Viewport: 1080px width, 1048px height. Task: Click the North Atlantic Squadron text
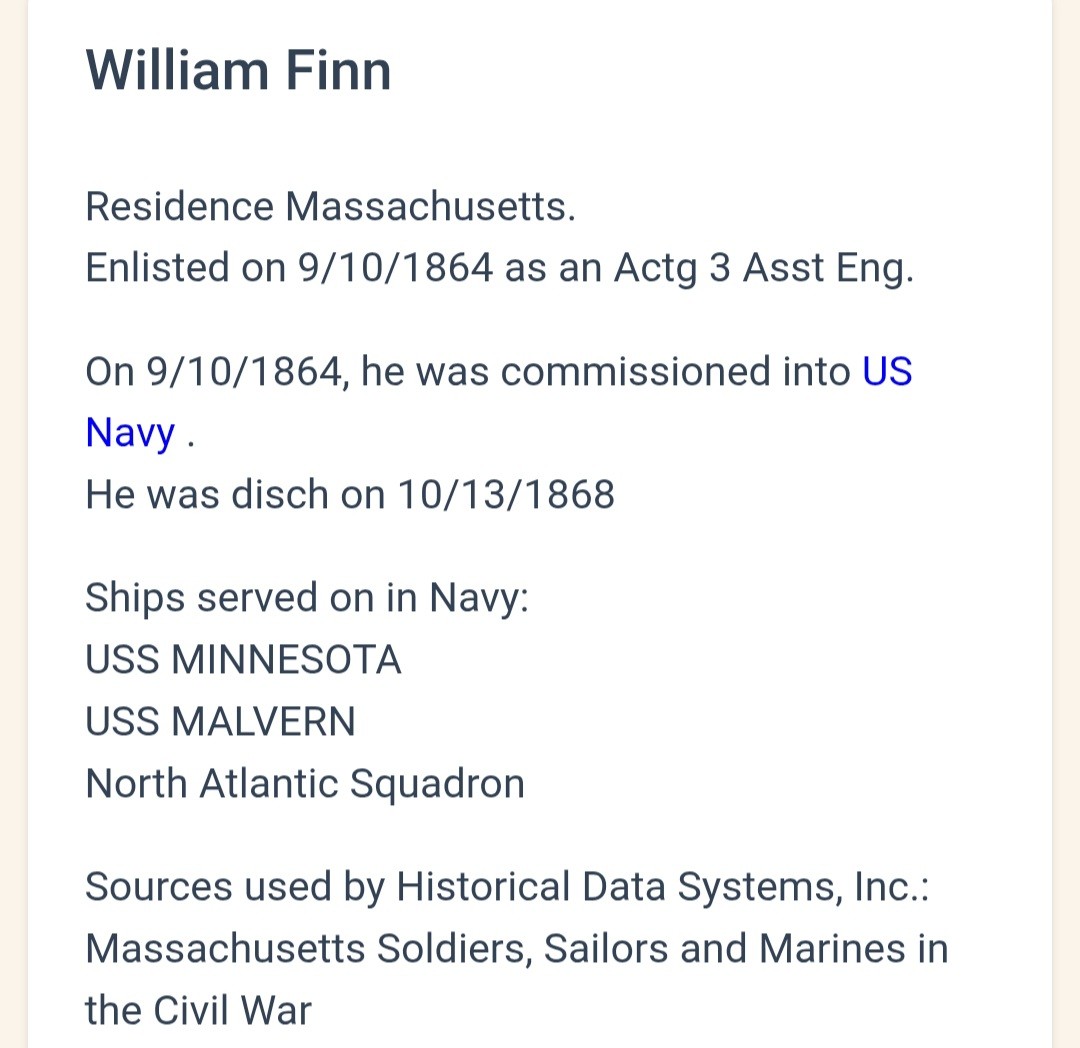[304, 783]
